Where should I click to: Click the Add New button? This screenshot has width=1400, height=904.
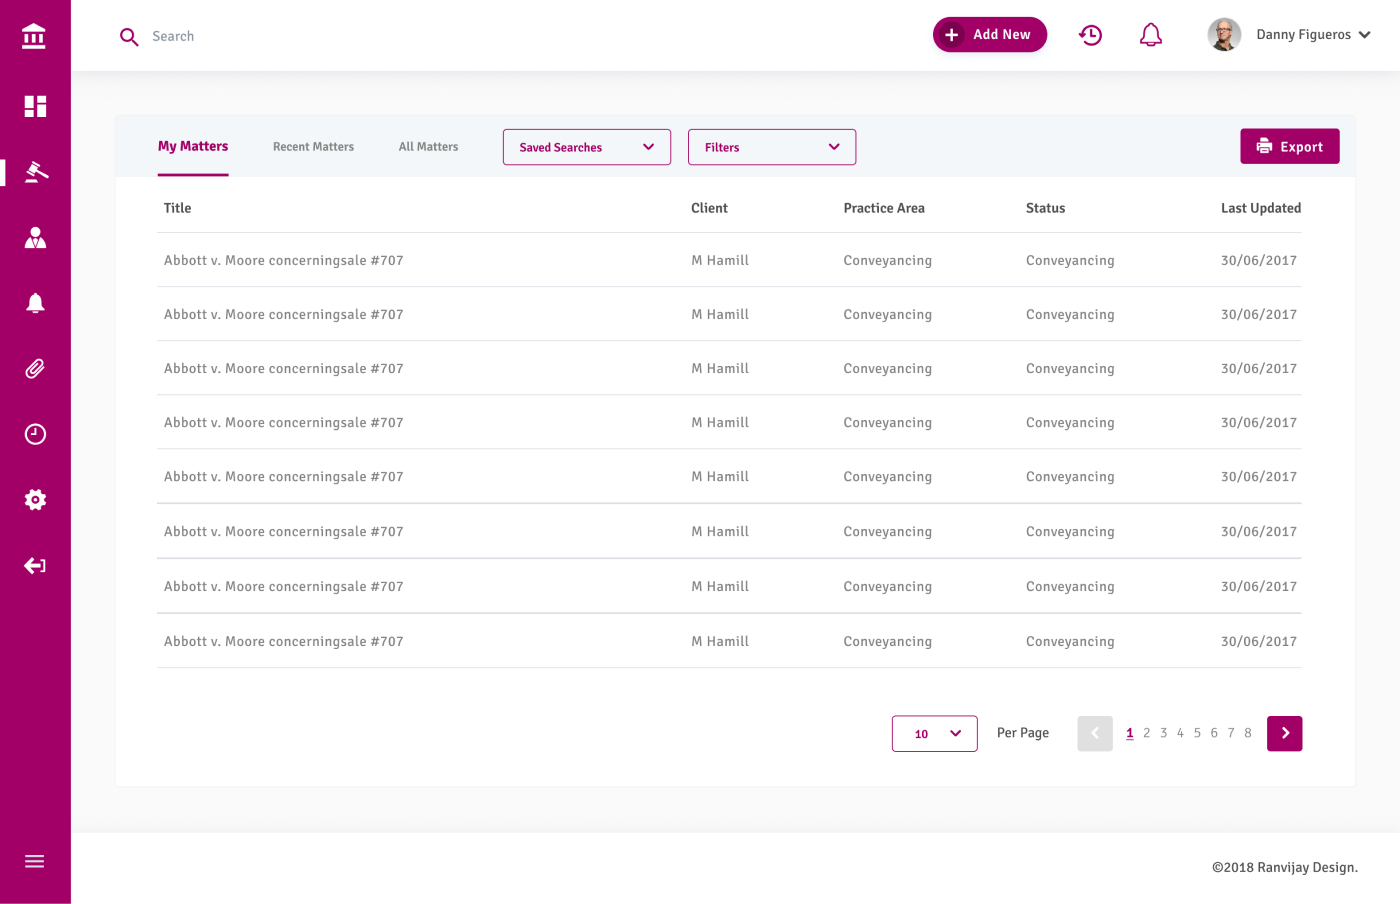click(989, 35)
